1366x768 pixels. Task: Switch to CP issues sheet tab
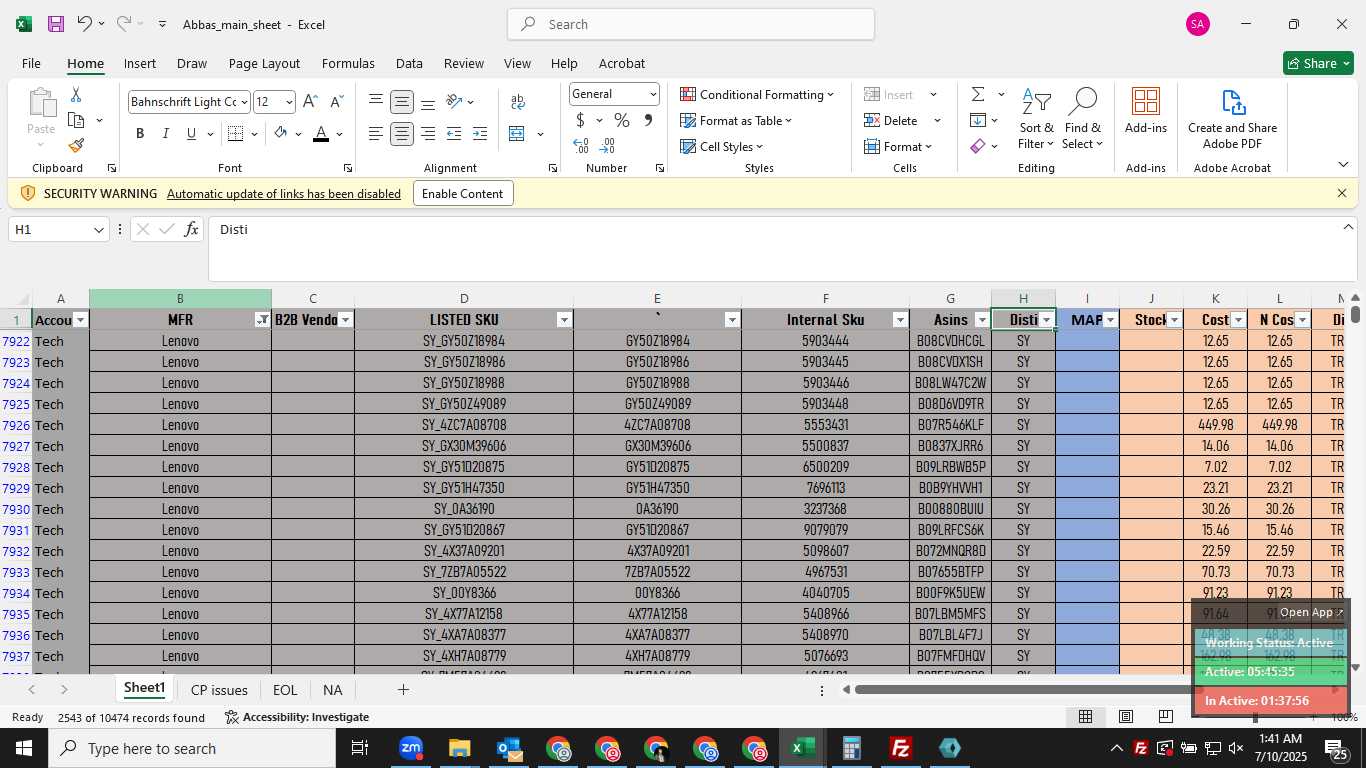pos(219,690)
